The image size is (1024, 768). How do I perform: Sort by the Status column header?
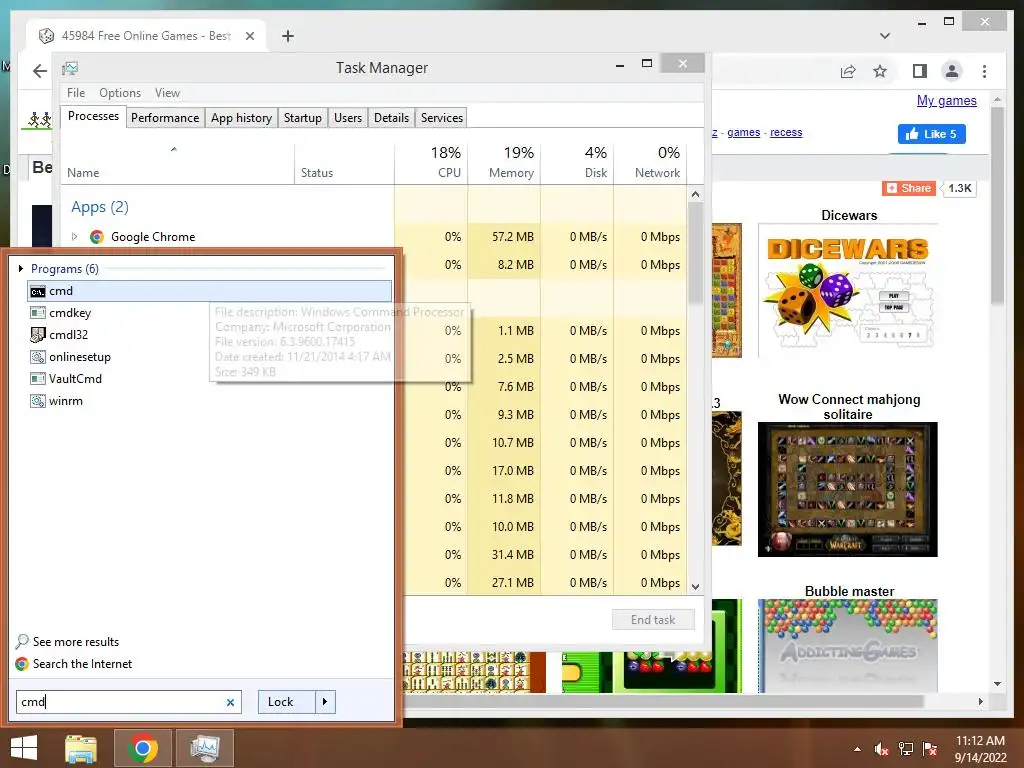(344, 163)
